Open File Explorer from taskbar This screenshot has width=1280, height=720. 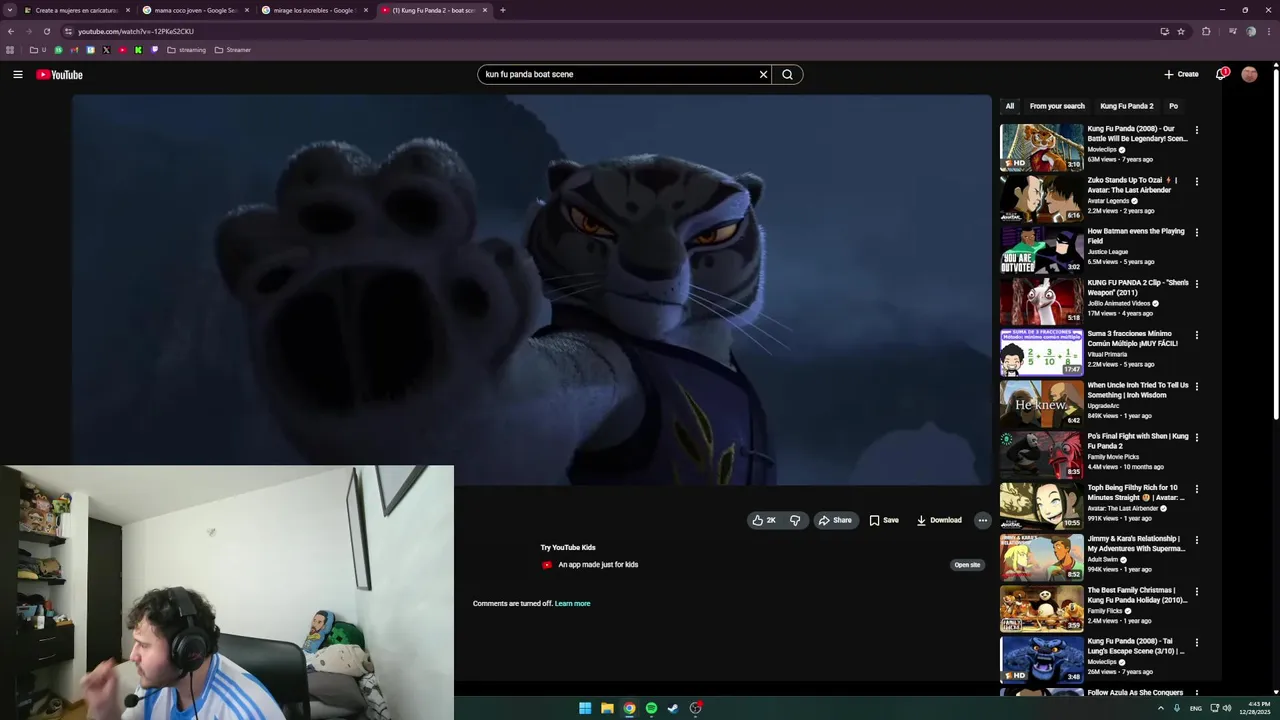coord(607,708)
